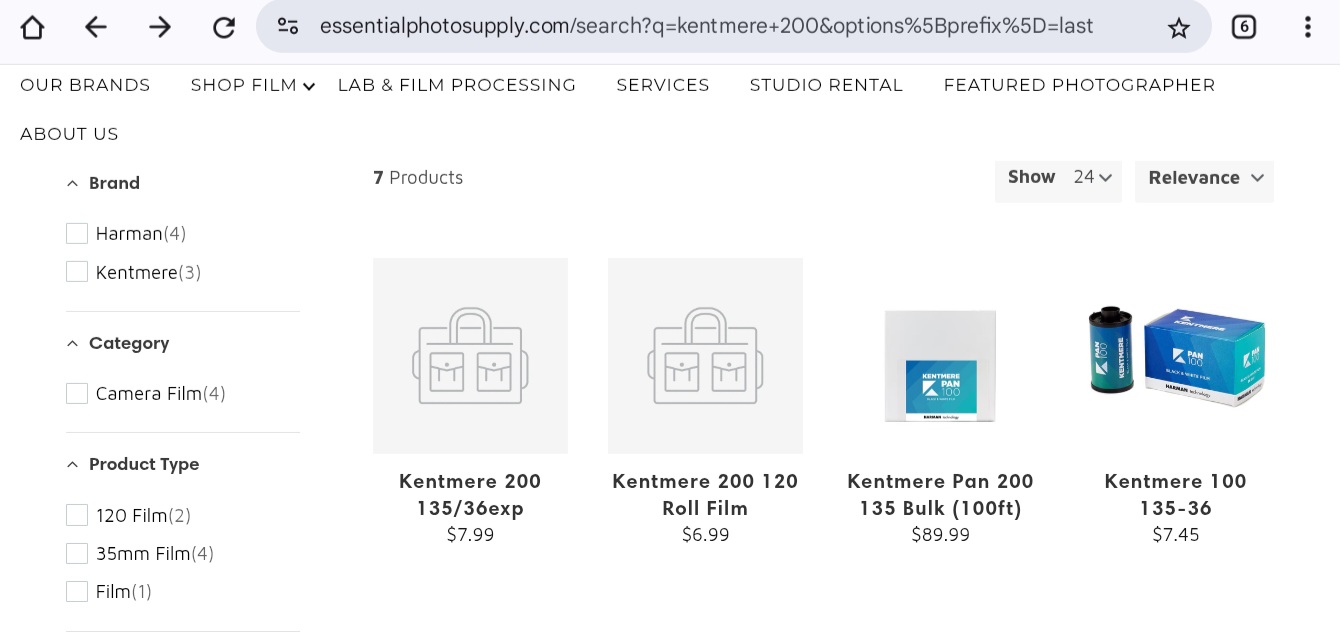Check the 35mm Film product type
Image resolution: width=1340 pixels, height=640 pixels.
pyautogui.click(x=77, y=553)
